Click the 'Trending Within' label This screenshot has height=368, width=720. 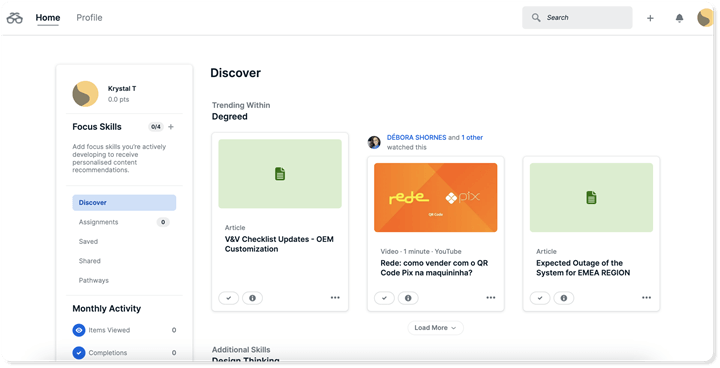coord(241,105)
